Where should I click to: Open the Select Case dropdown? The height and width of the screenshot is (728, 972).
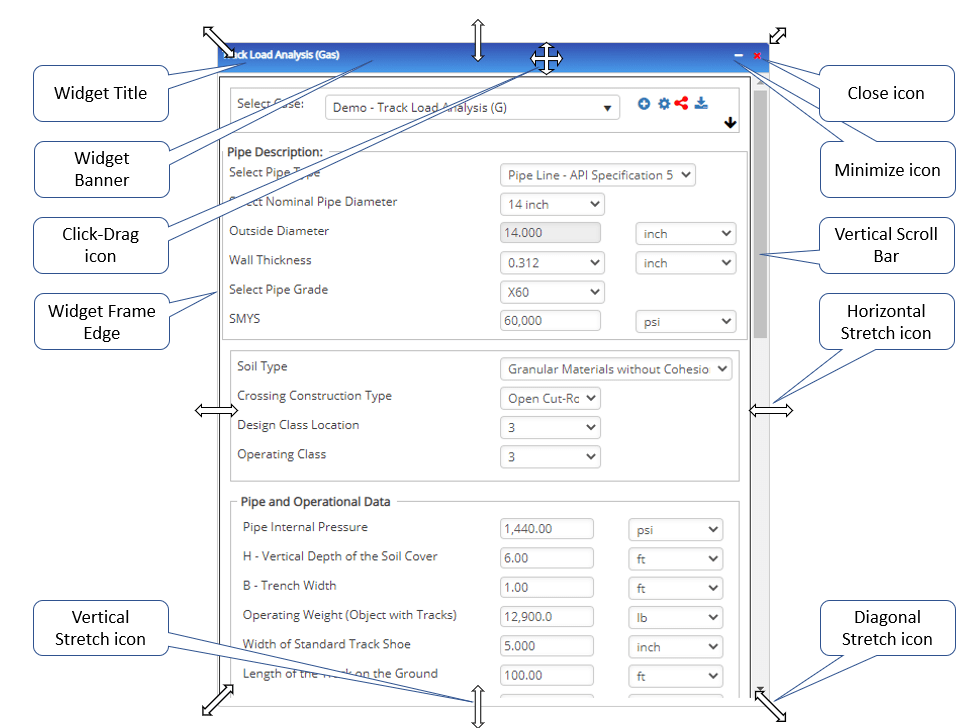(x=472, y=107)
